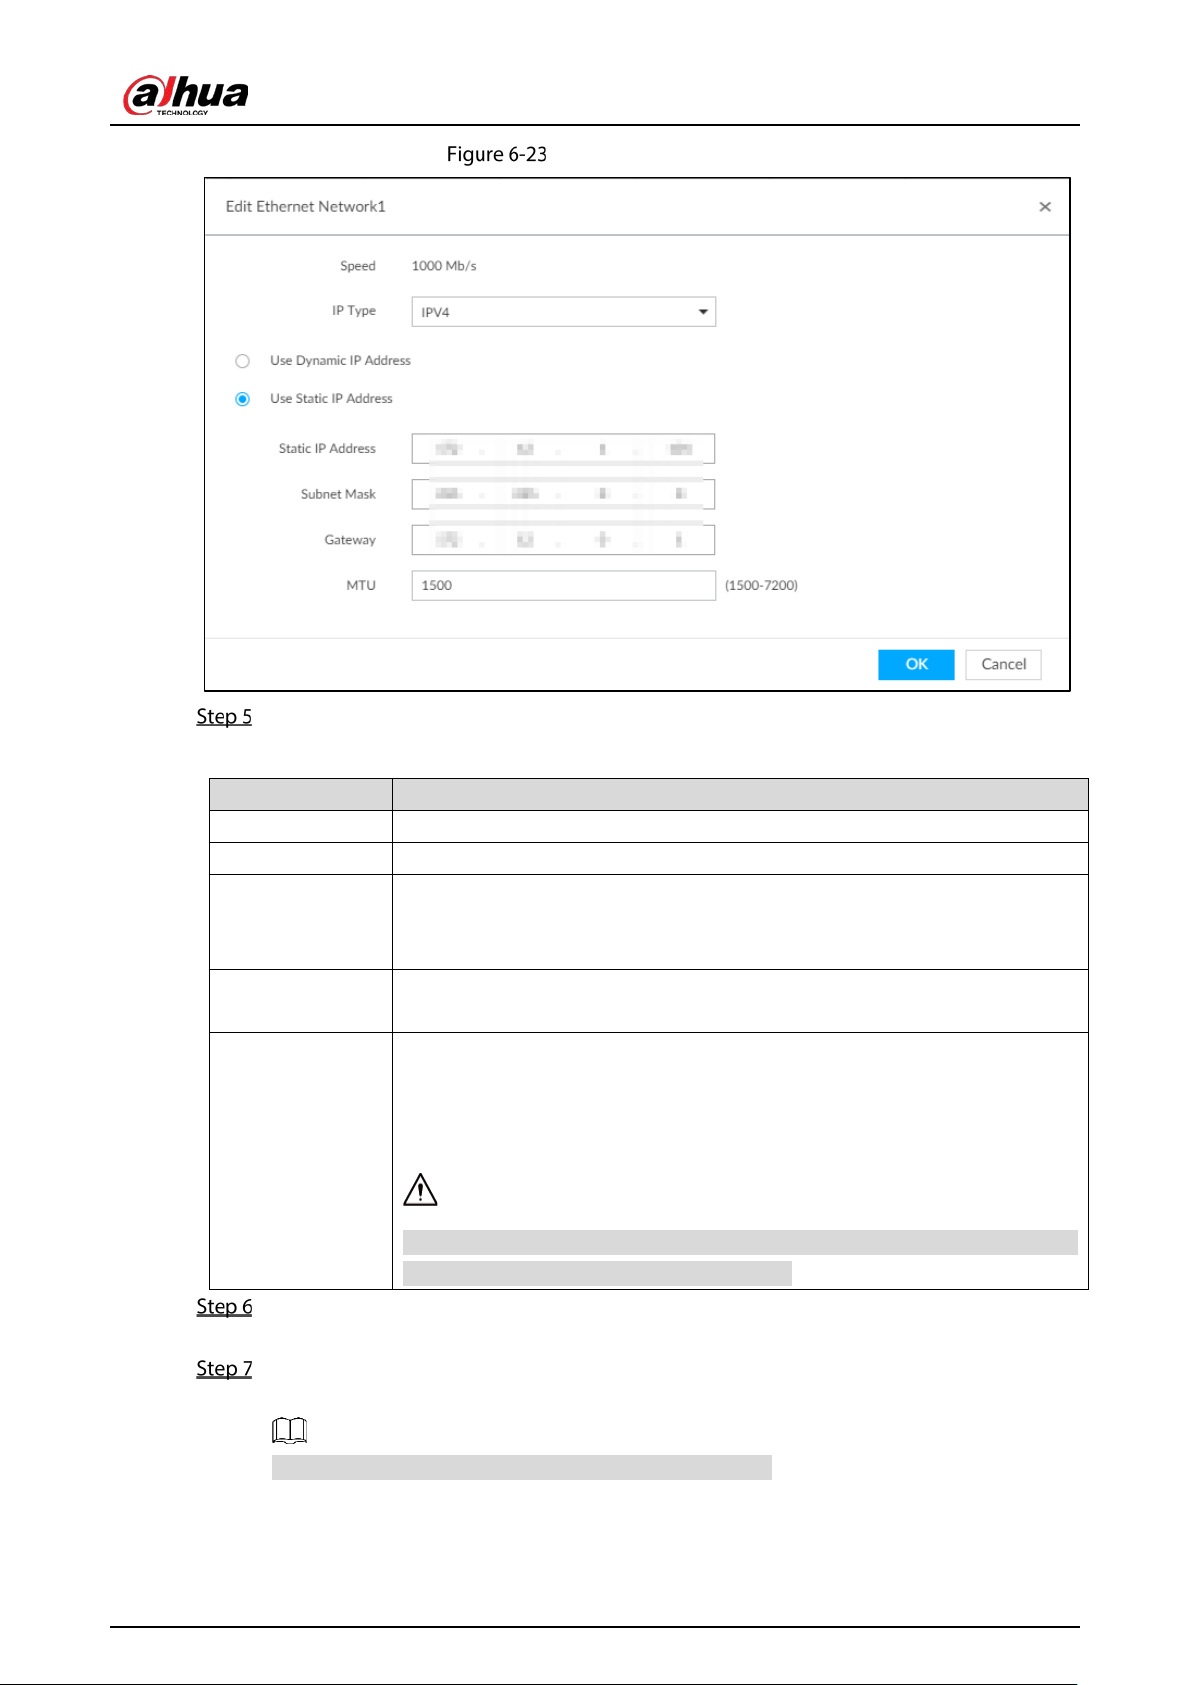The height and width of the screenshot is (1685, 1192).
Task: Click the Subnet Mask field
Action: tap(563, 494)
